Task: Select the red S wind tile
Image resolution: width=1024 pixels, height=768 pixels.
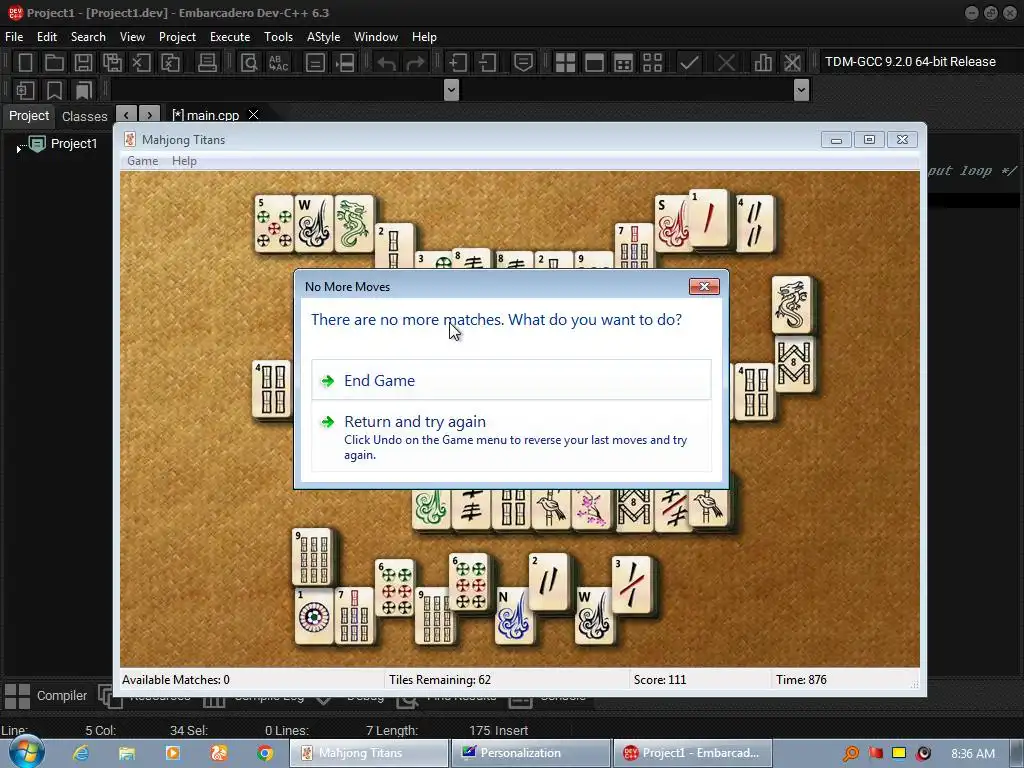Action: pos(672,223)
